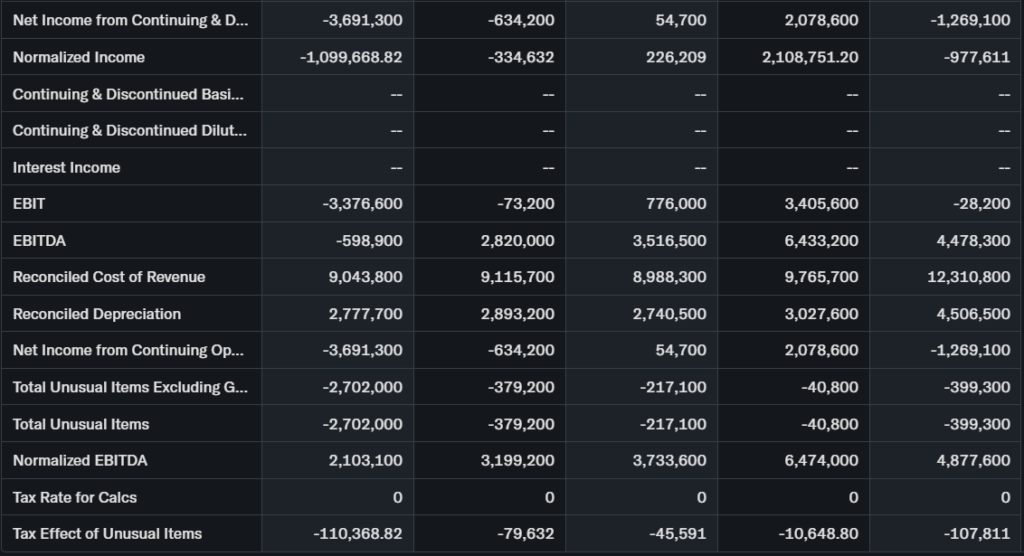Click the EBIT row label

pyautogui.click(x=29, y=204)
